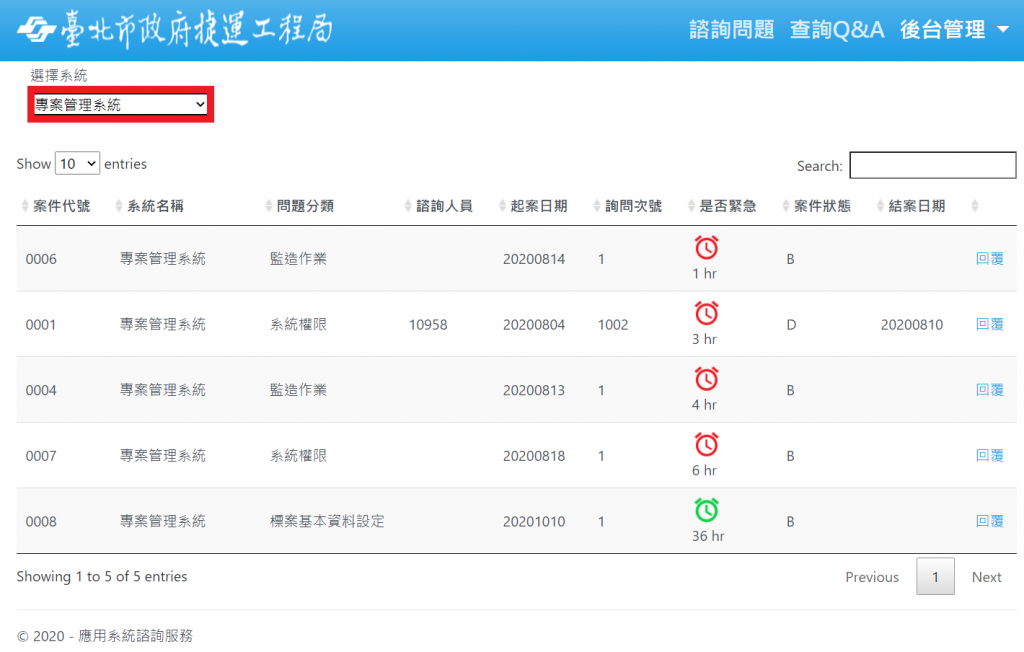Click the 標案基本資料設定 category cell

(x=327, y=521)
